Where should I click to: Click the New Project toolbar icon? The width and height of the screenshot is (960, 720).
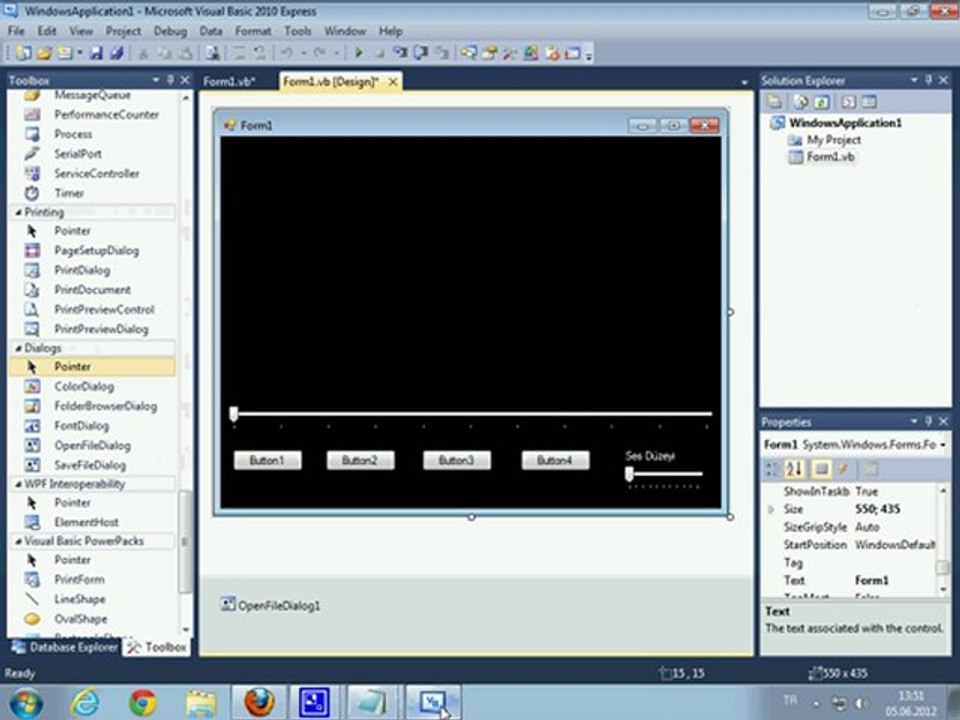pos(23,53)
